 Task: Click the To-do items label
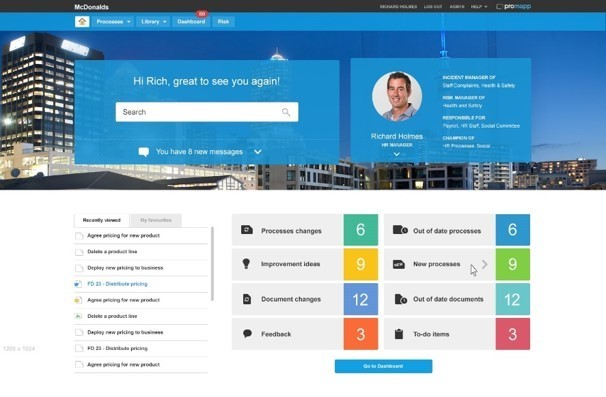point(431,334)
